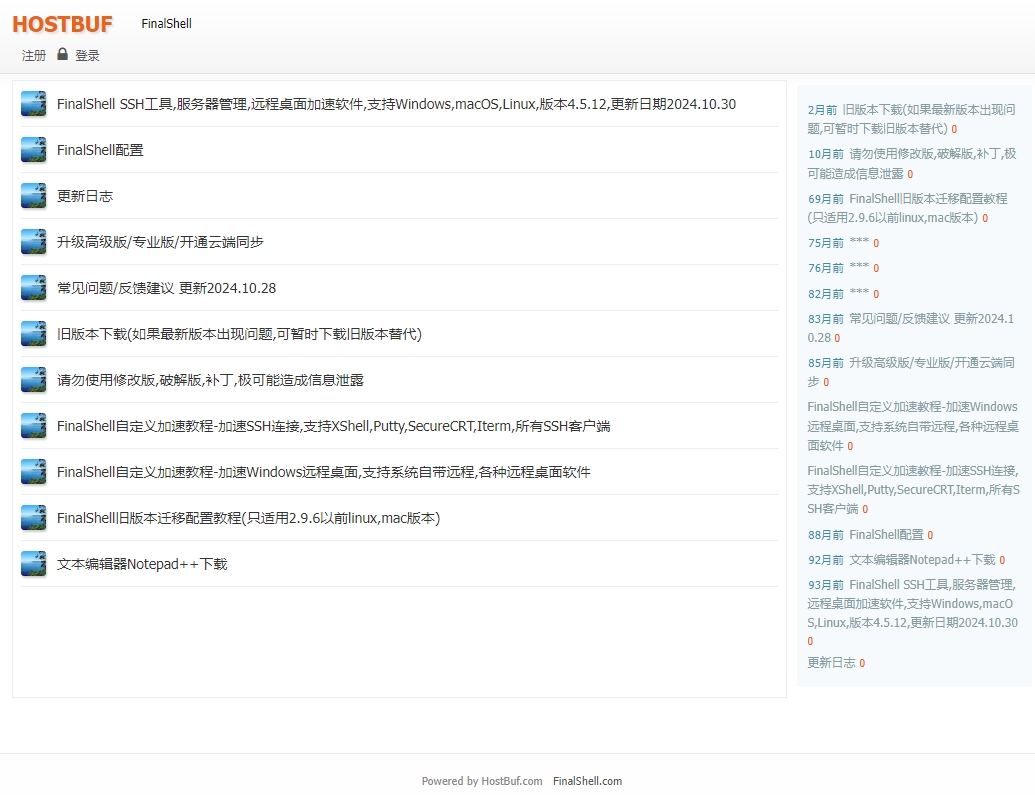Click the HOSTBUF logo
The height and width of the screenshot is (795, 1035).
coord(63,24)
